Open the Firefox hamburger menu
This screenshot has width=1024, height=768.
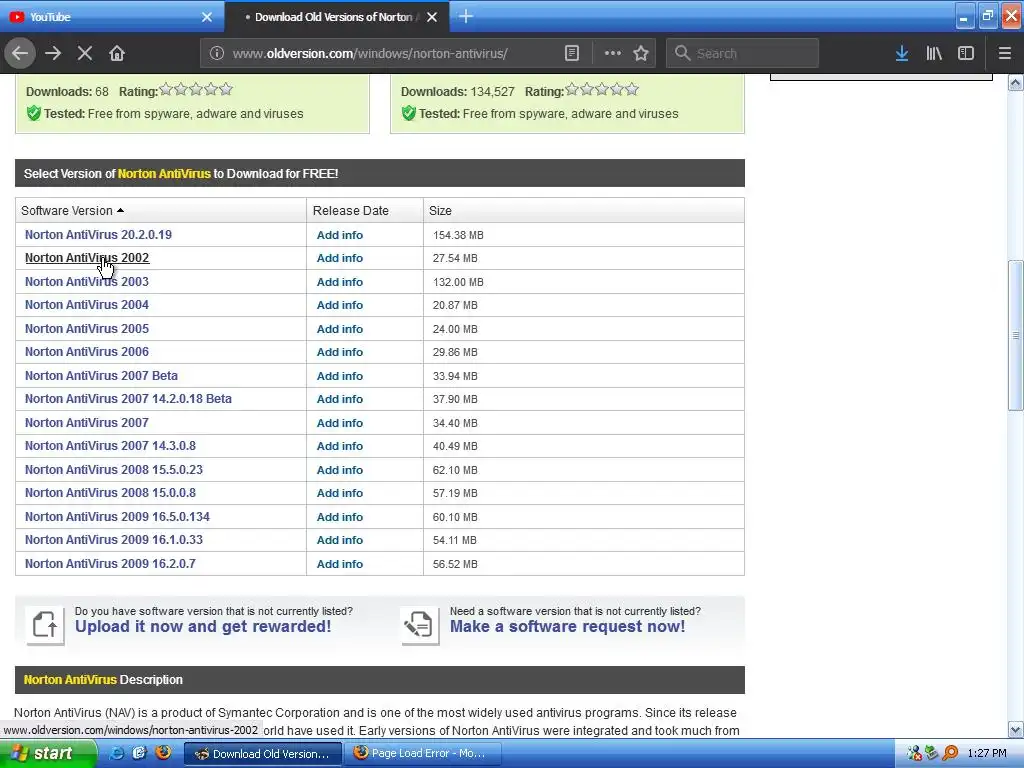coord(1004,53)
